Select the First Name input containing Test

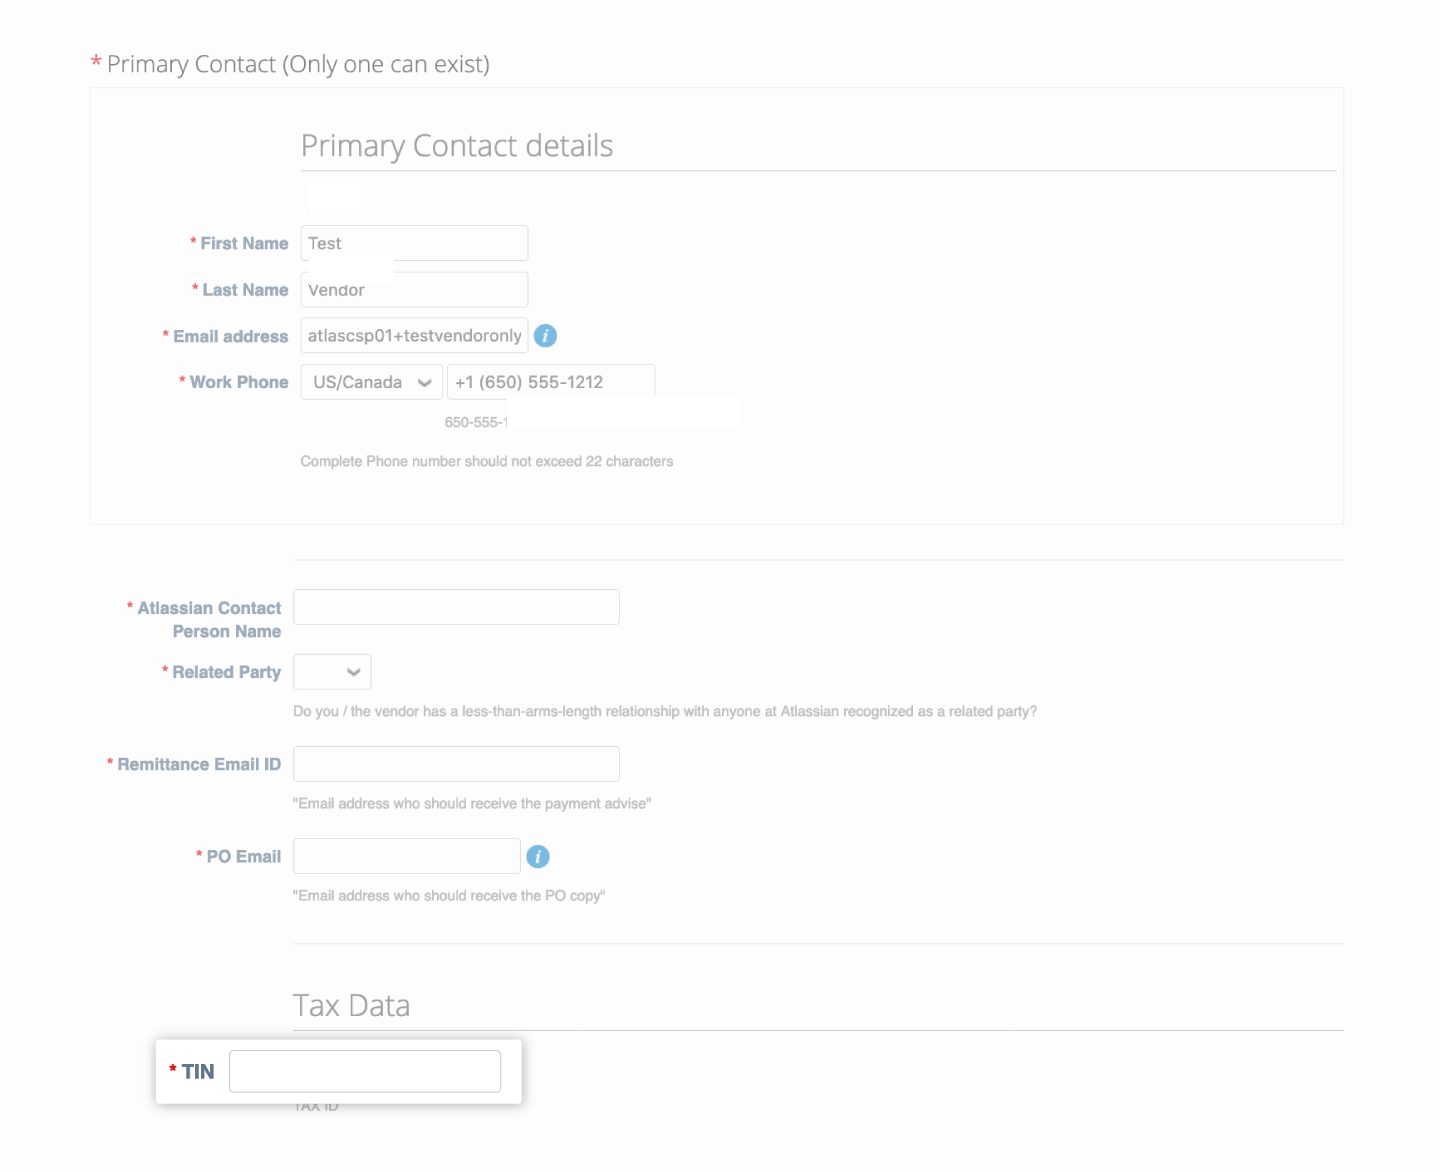(x=414, y=243)
